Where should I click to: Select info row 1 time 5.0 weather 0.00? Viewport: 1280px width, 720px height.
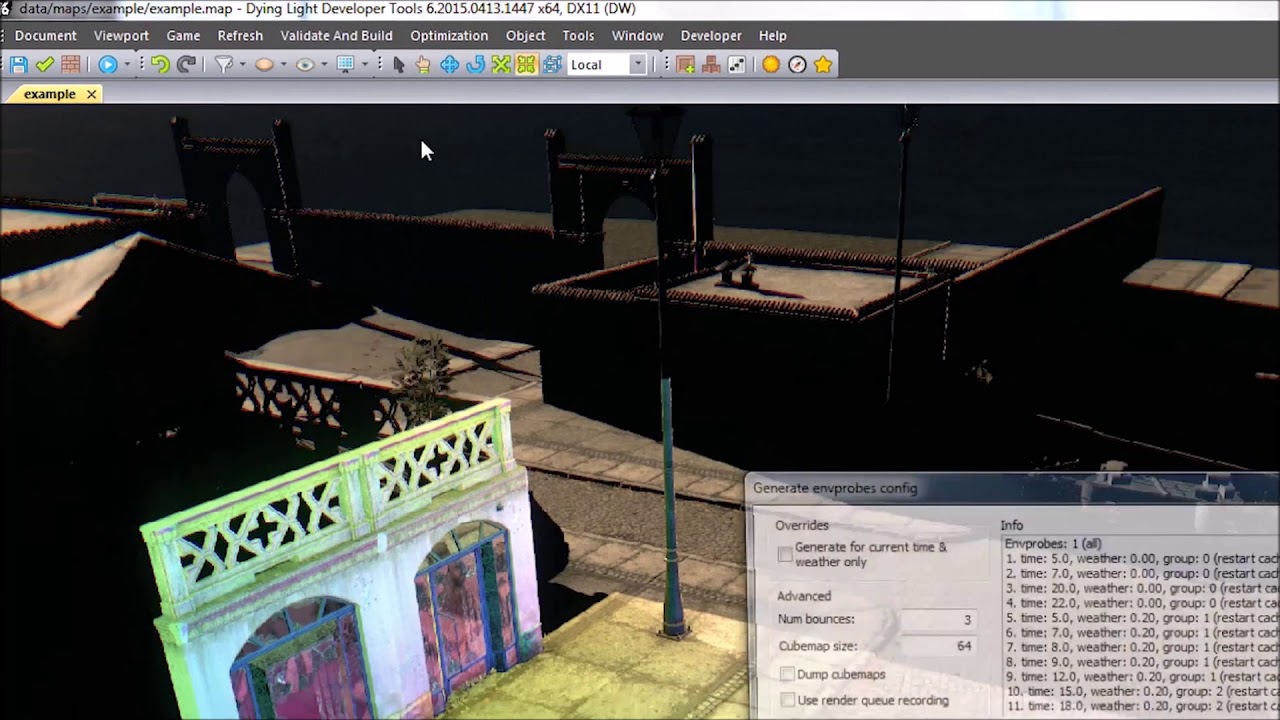tap(1142, 559)
